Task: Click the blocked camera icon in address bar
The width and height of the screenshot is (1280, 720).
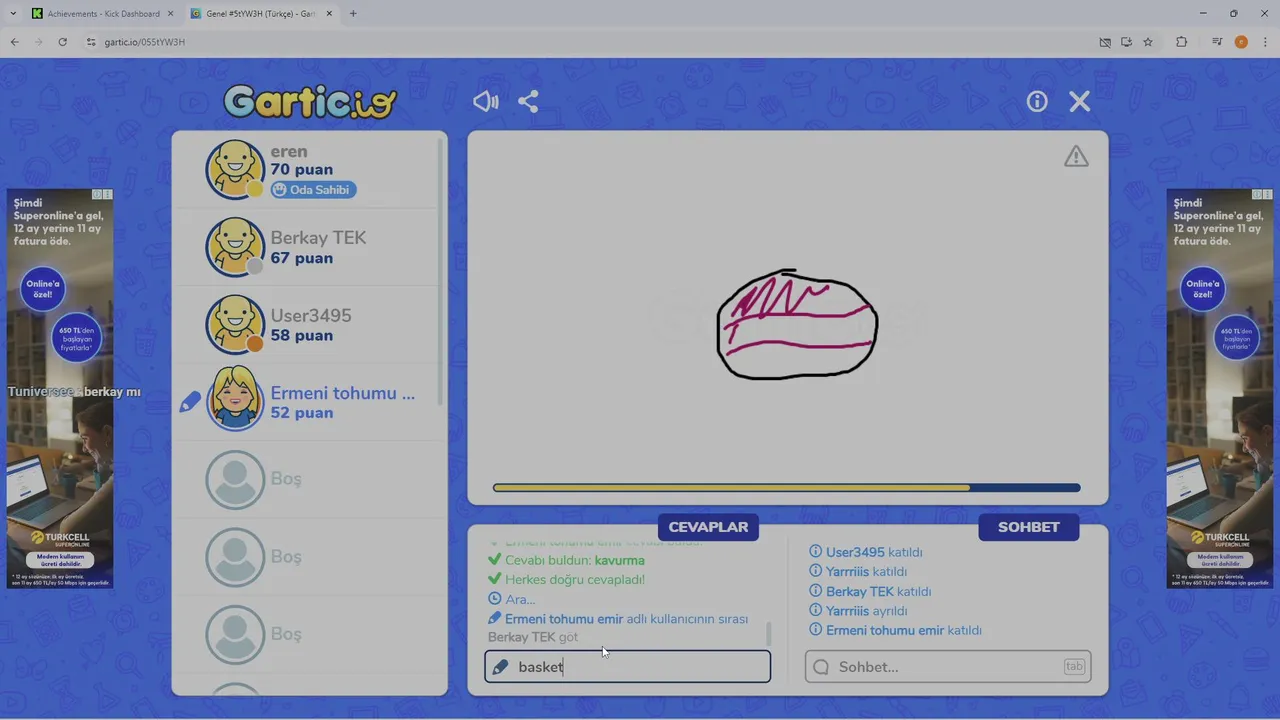Action: 1105,42
